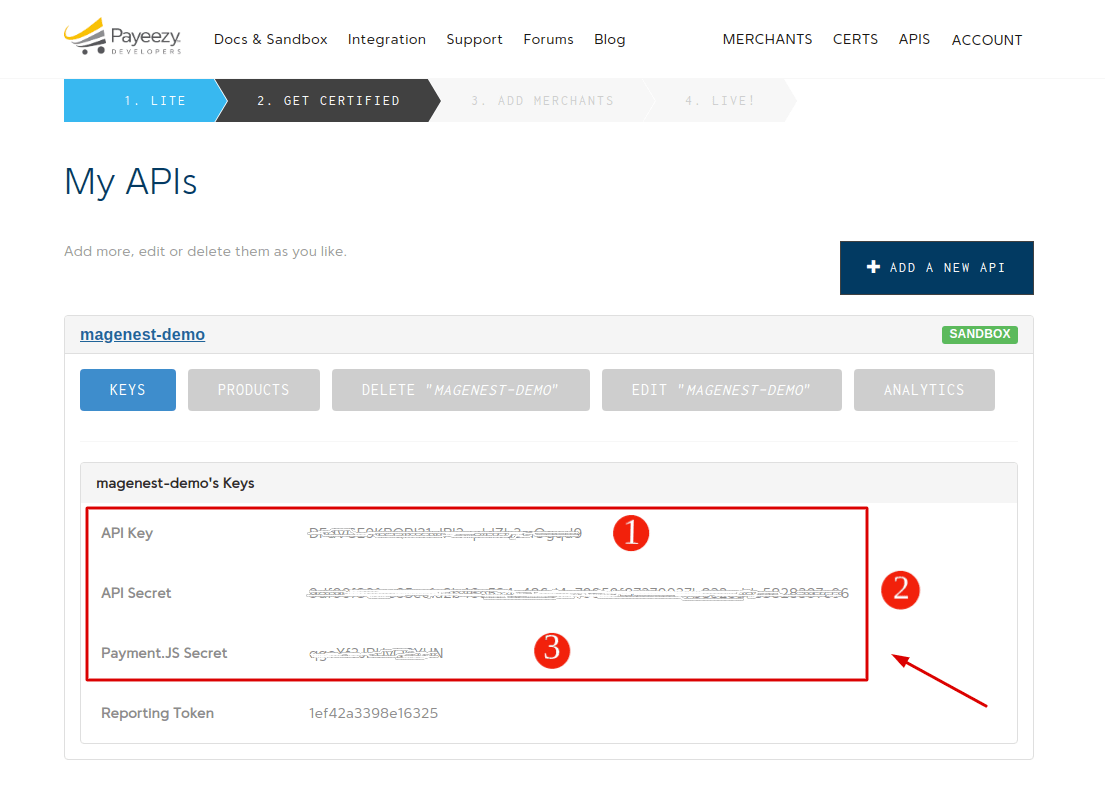The image size is (1105, 788).
Task: Switch to the PRODUCTS tab
Action: point(254,390)
